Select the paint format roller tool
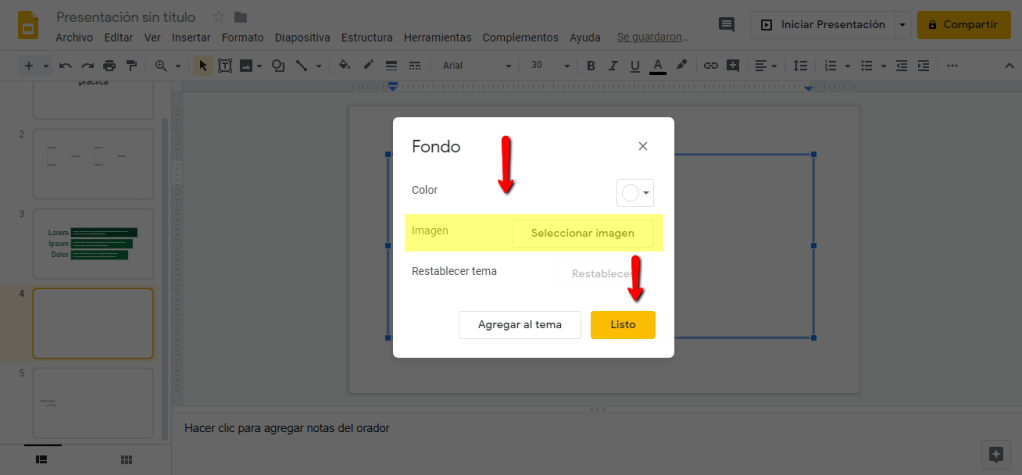Screen dimensions: 1022x475 point(130,66)
